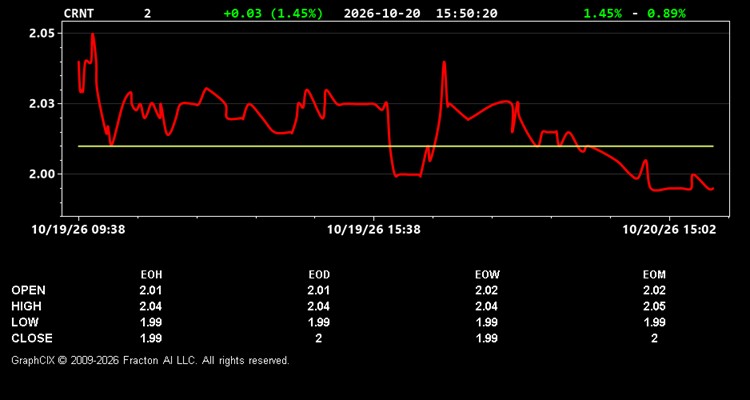Image resolution: width=750 pixels, height=400 pixels.
Task: Click the 2.05 y-axis label
Action: (x=42, y=33)
